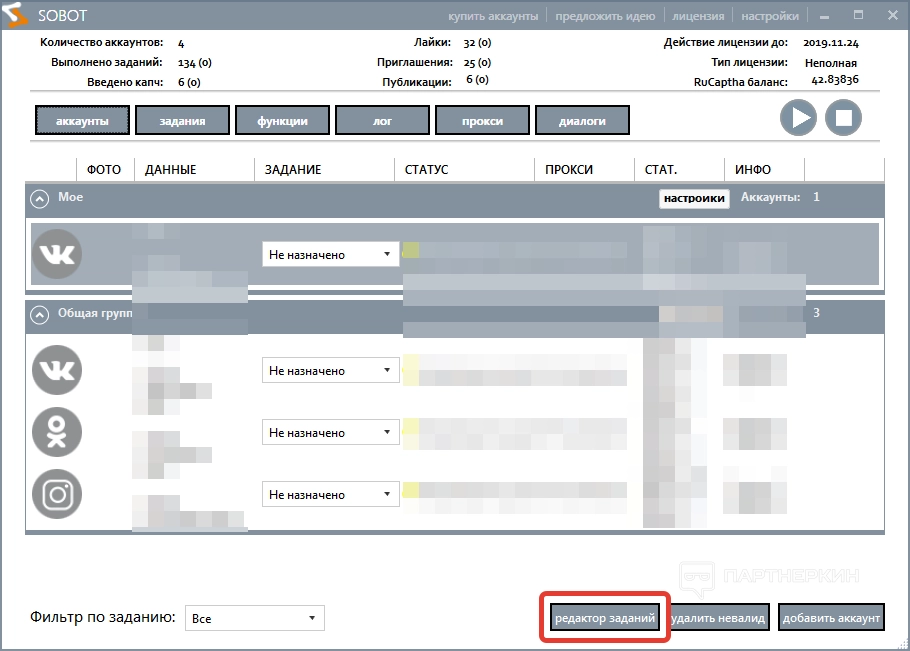Screen dimensions: 910x651
Task: Click the SOBOT logo icon
Action: pyautogui.click(x=18, y=16)
